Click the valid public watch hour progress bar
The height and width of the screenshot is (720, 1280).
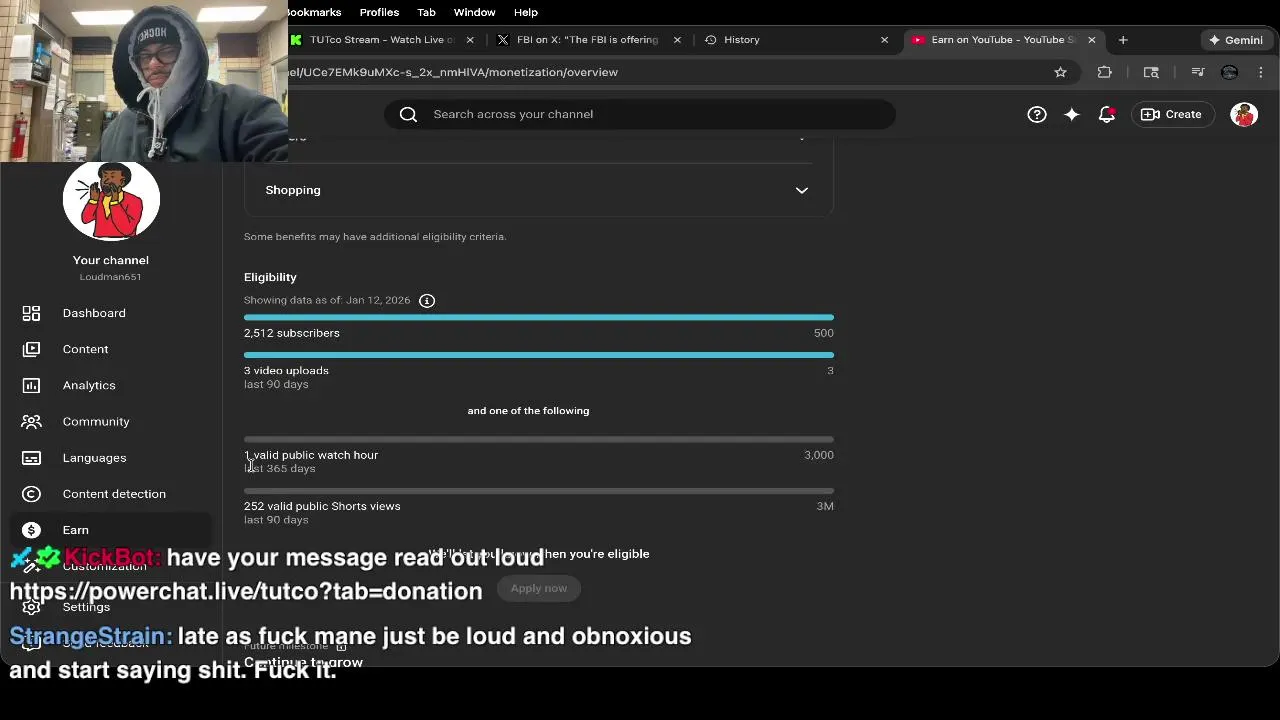[539, 439]
